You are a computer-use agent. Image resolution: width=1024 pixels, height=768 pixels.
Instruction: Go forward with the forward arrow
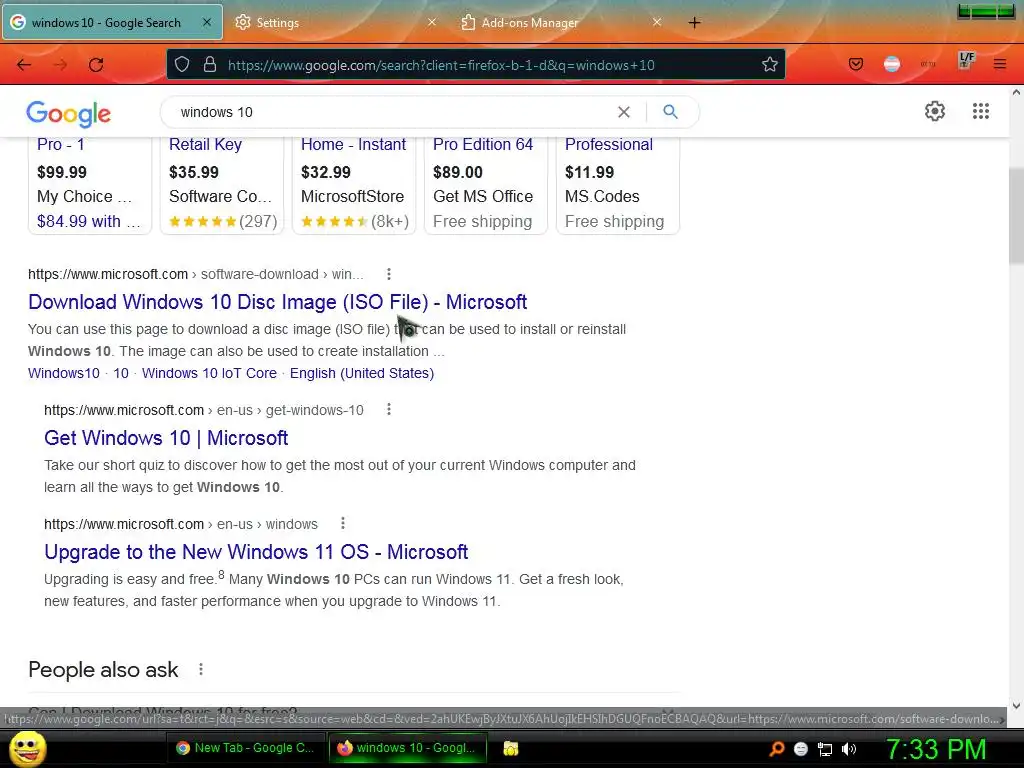(x=60, y=65)
